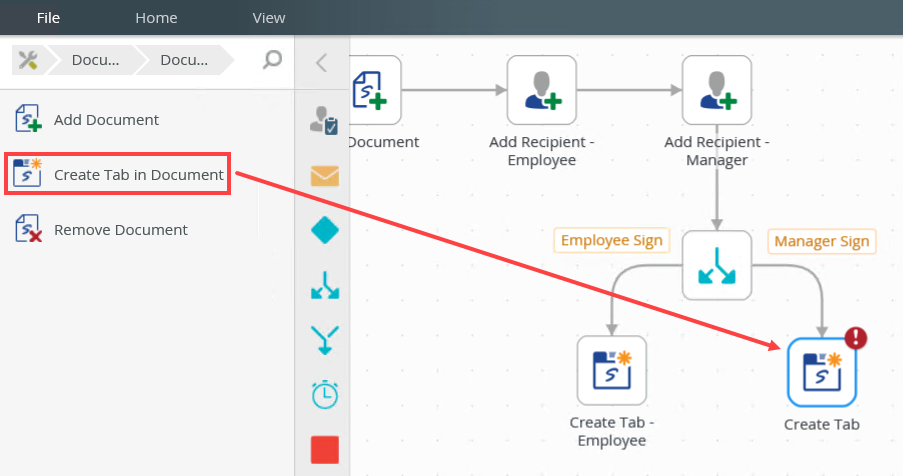Click the Add Recipient - Manager caption
903x476 pixels.
click(716, 151)
